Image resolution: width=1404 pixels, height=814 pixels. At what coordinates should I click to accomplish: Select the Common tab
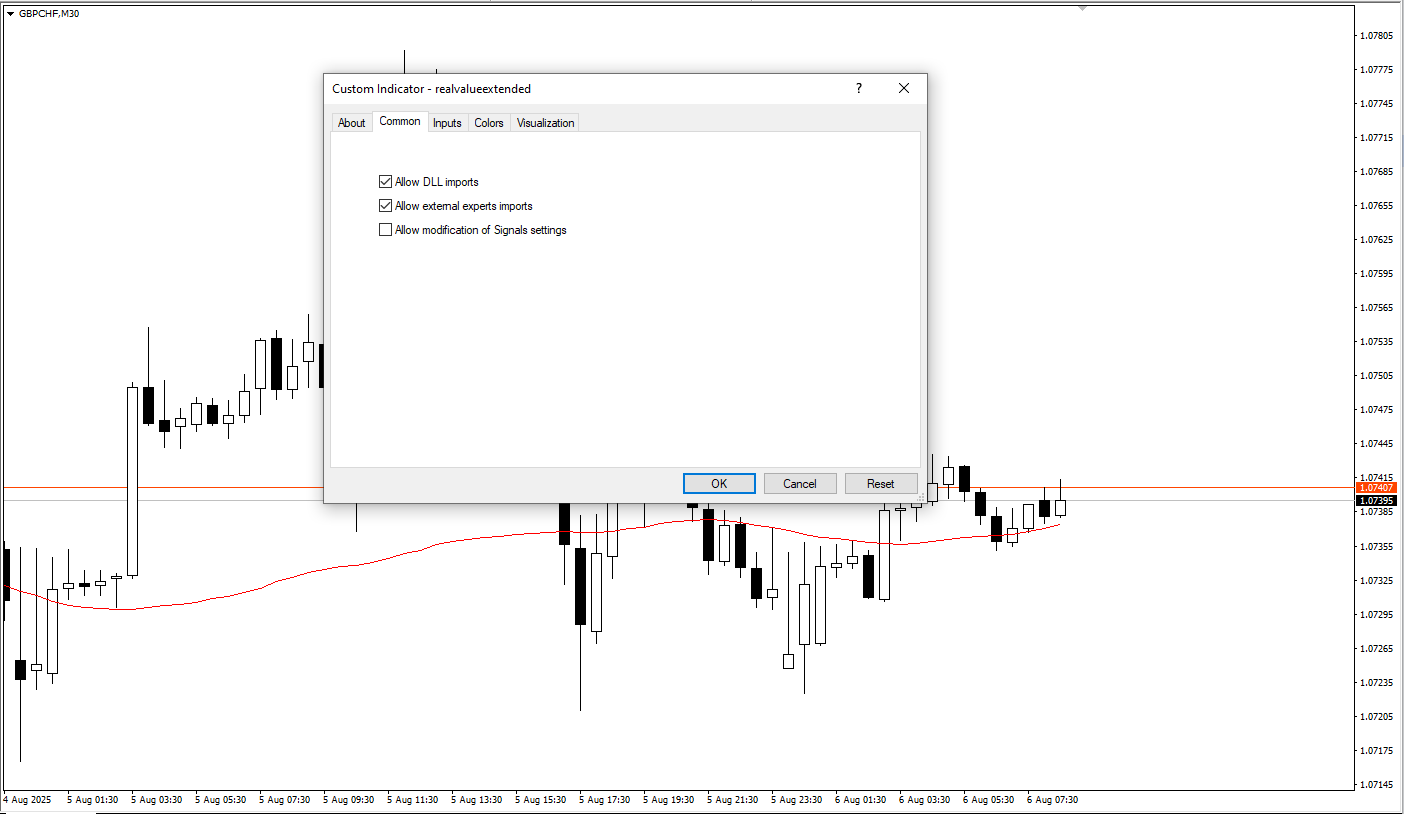tap(400, 121)
